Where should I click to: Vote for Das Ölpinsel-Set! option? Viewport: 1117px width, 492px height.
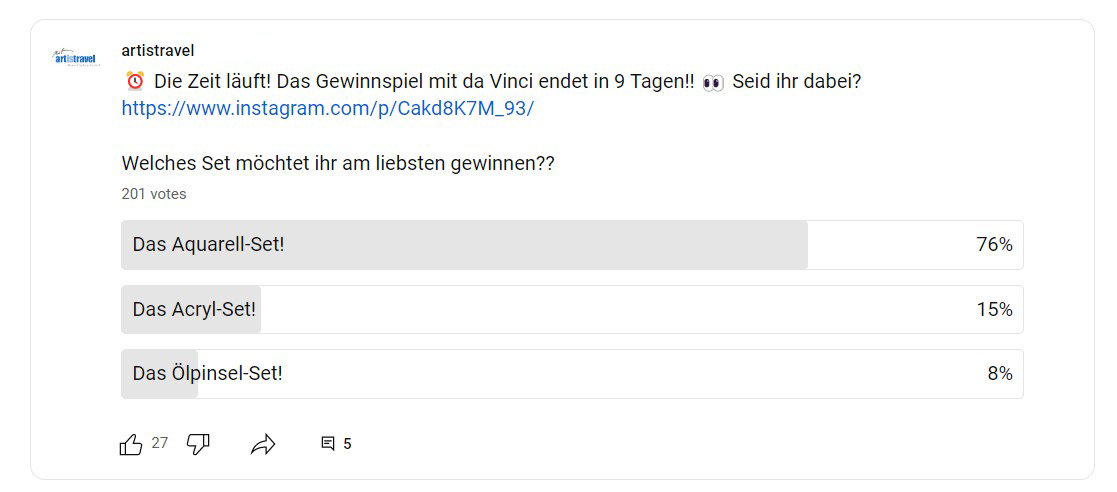point(207,374)
